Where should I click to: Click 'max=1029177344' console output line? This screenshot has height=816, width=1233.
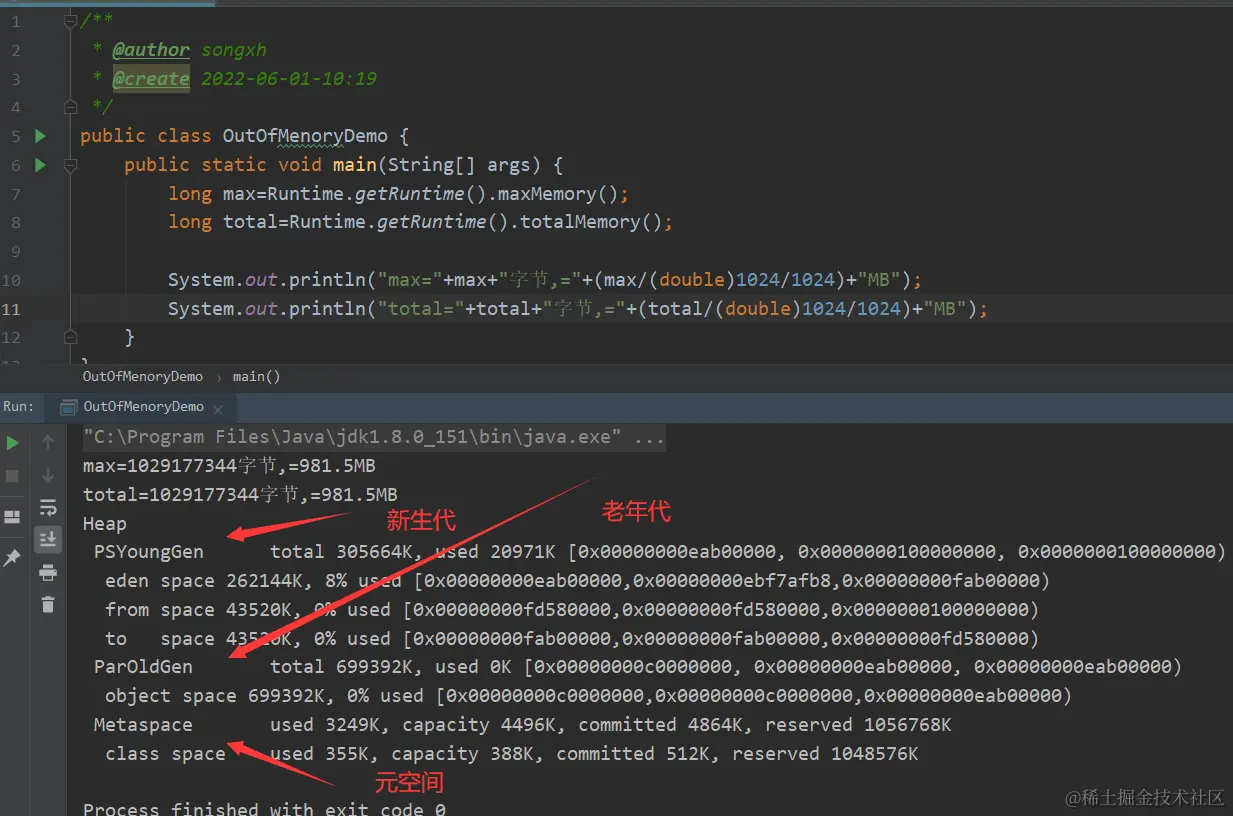(229, 466)
